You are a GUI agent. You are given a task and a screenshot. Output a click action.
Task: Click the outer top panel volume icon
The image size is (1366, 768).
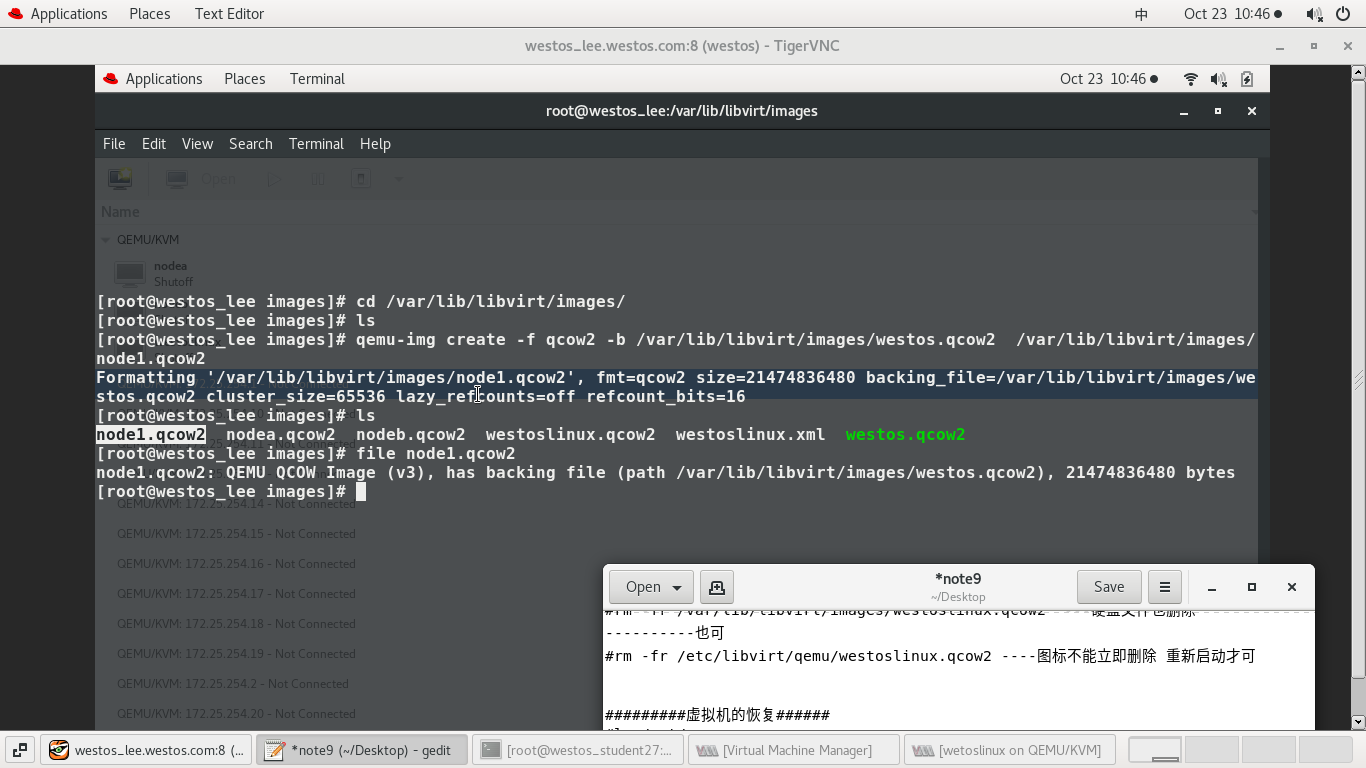click(x=1314, y=14)
